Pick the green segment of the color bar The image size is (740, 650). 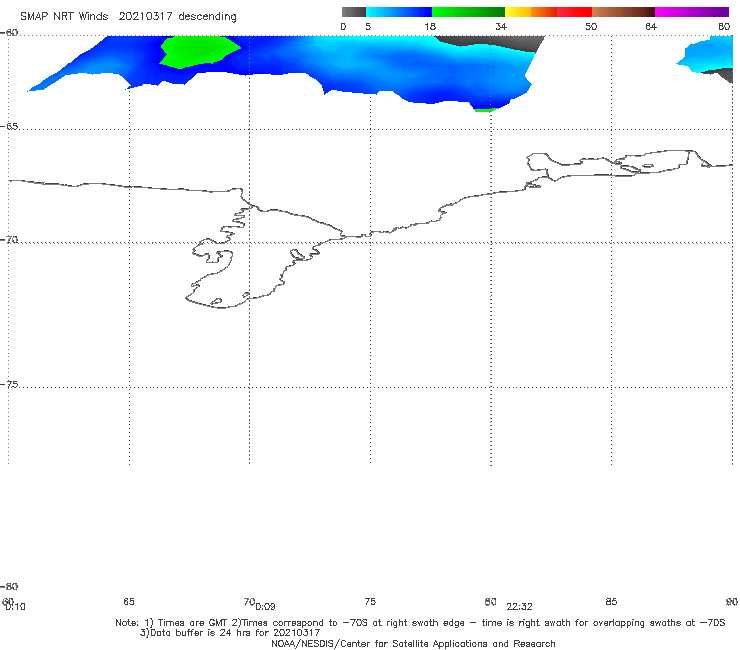click(x=468, y=12)
